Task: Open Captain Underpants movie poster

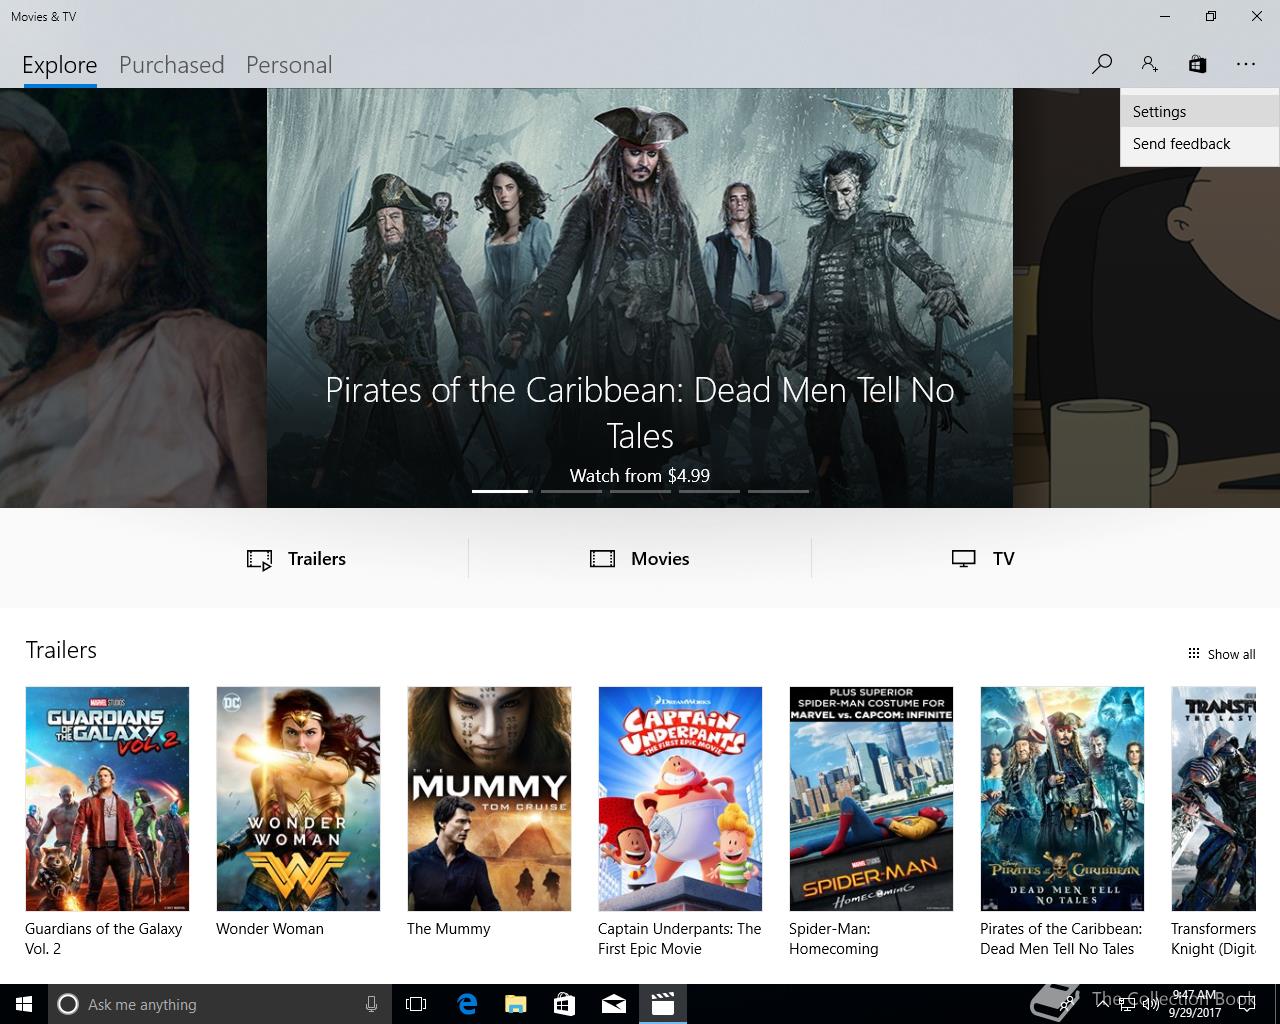Action: click(680, 799)
